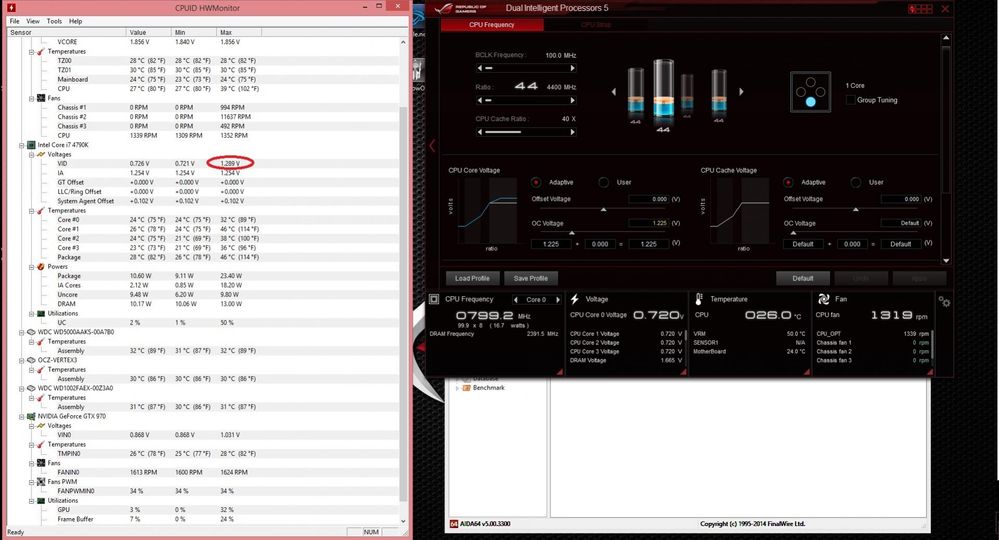
Task: Click the red multi-window icon in Dual Intelligent Processors title bar
Action: [x=921, y=9]
